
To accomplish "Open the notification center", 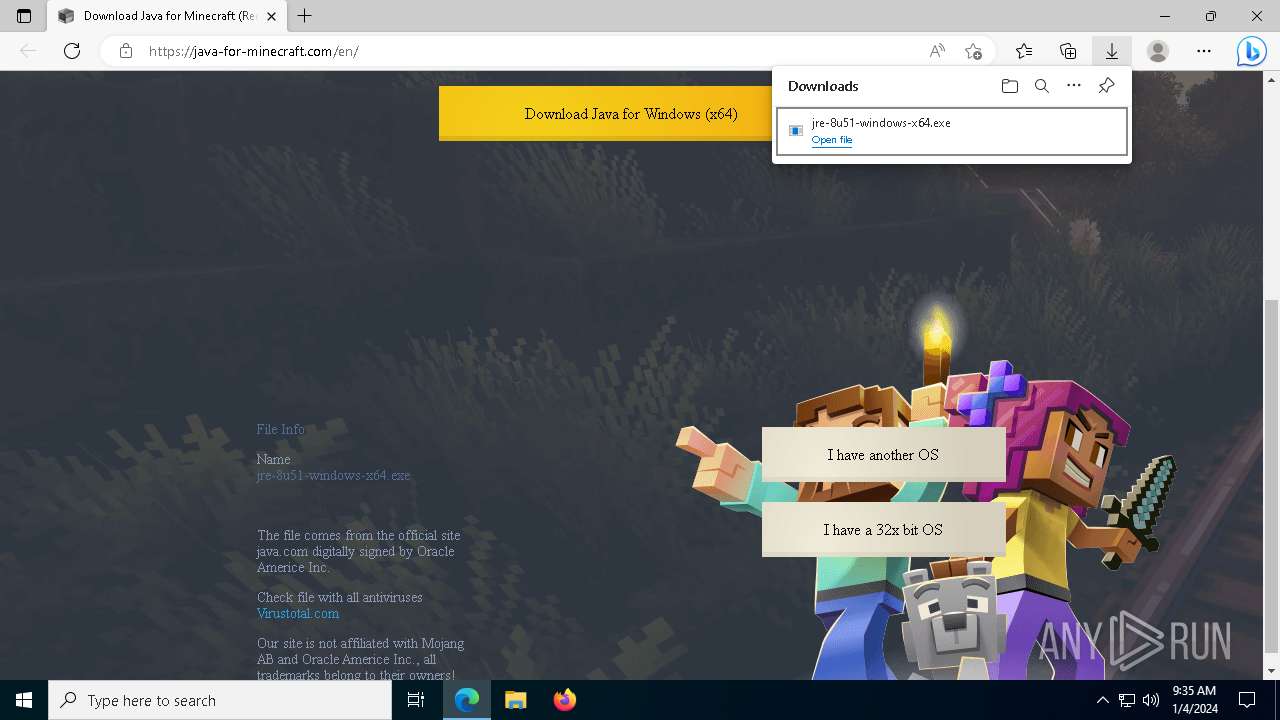I will coord(1247,700).
